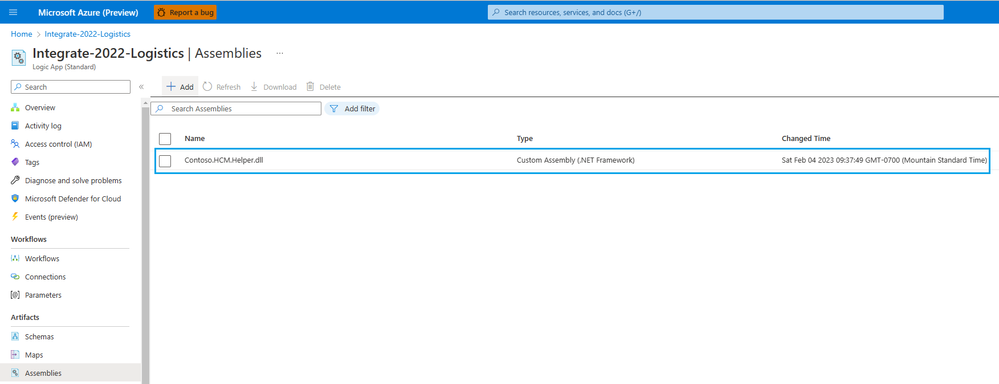
Task: Open Overview icon in sidebar
Action: click(x=15, y=108)
